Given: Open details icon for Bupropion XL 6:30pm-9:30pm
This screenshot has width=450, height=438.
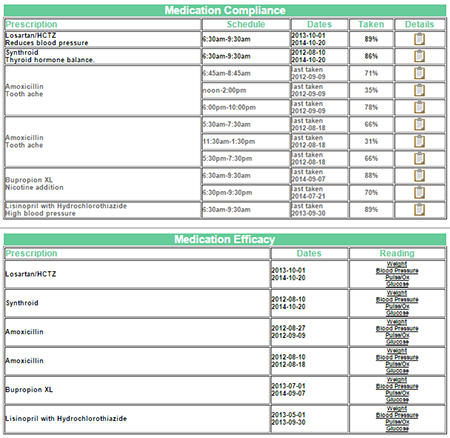Looking at the screenshot, I should 419,193.
